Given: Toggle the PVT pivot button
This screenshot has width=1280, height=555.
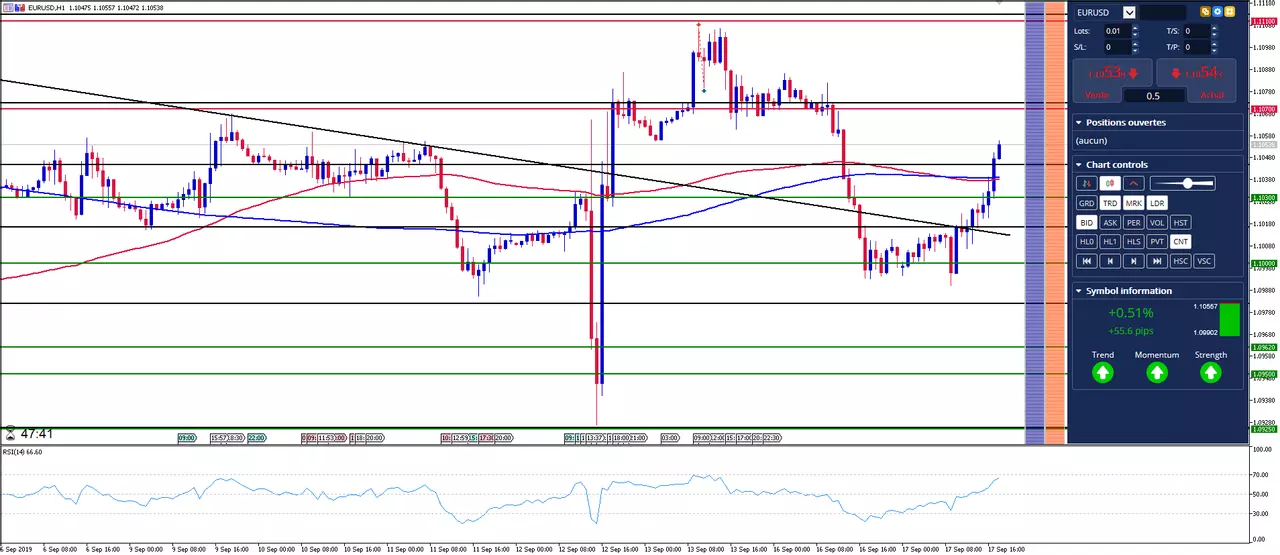Looking at the screenshot, I should click(1157, 242).
